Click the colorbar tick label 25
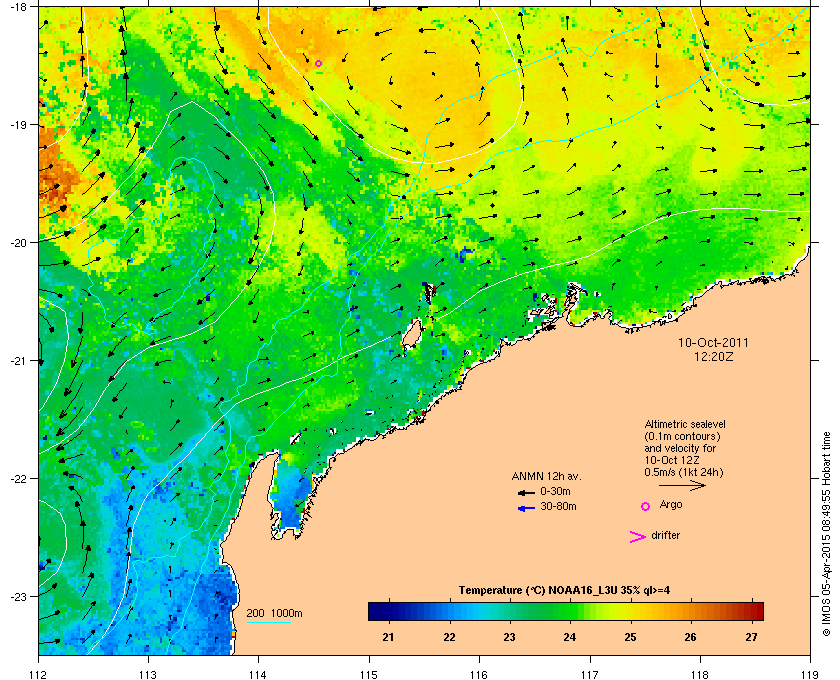This screenshot has height=680, width=840. coord(630,637)
